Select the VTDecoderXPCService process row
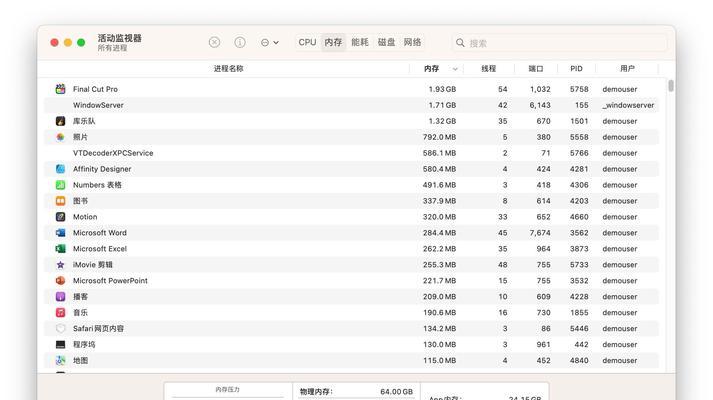The width and height of the screenshot is (713, 400). point(351,153)
